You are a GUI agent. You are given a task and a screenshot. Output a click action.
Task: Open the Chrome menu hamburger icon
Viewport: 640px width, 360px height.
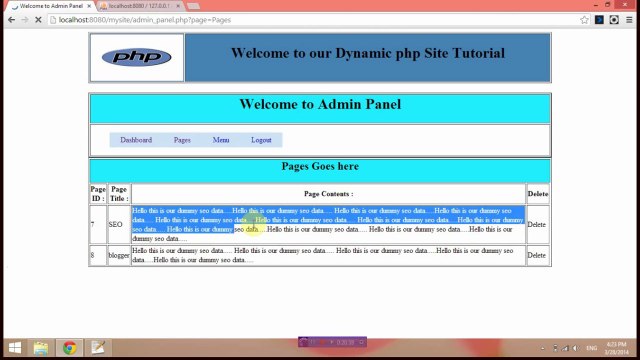(x=629, y=20)
